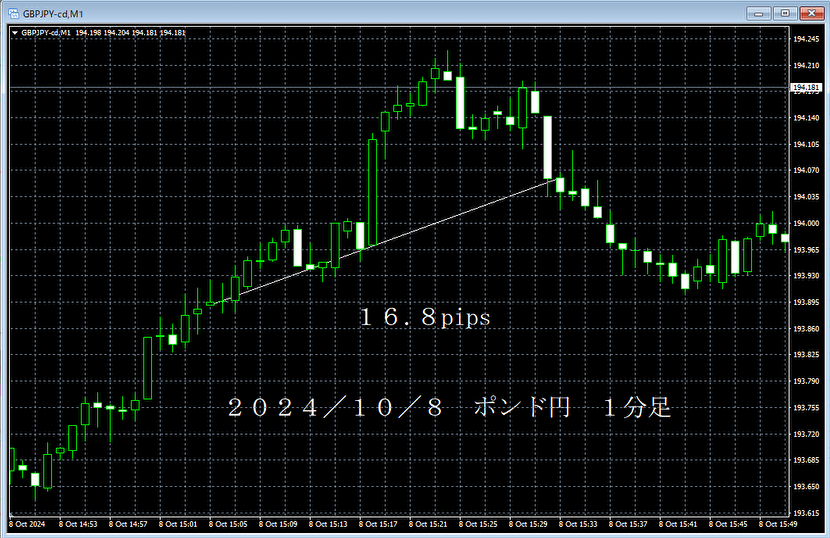Click the chart window icon in title bar
This screenshot has height=538, width=830.
coord(13,14)
